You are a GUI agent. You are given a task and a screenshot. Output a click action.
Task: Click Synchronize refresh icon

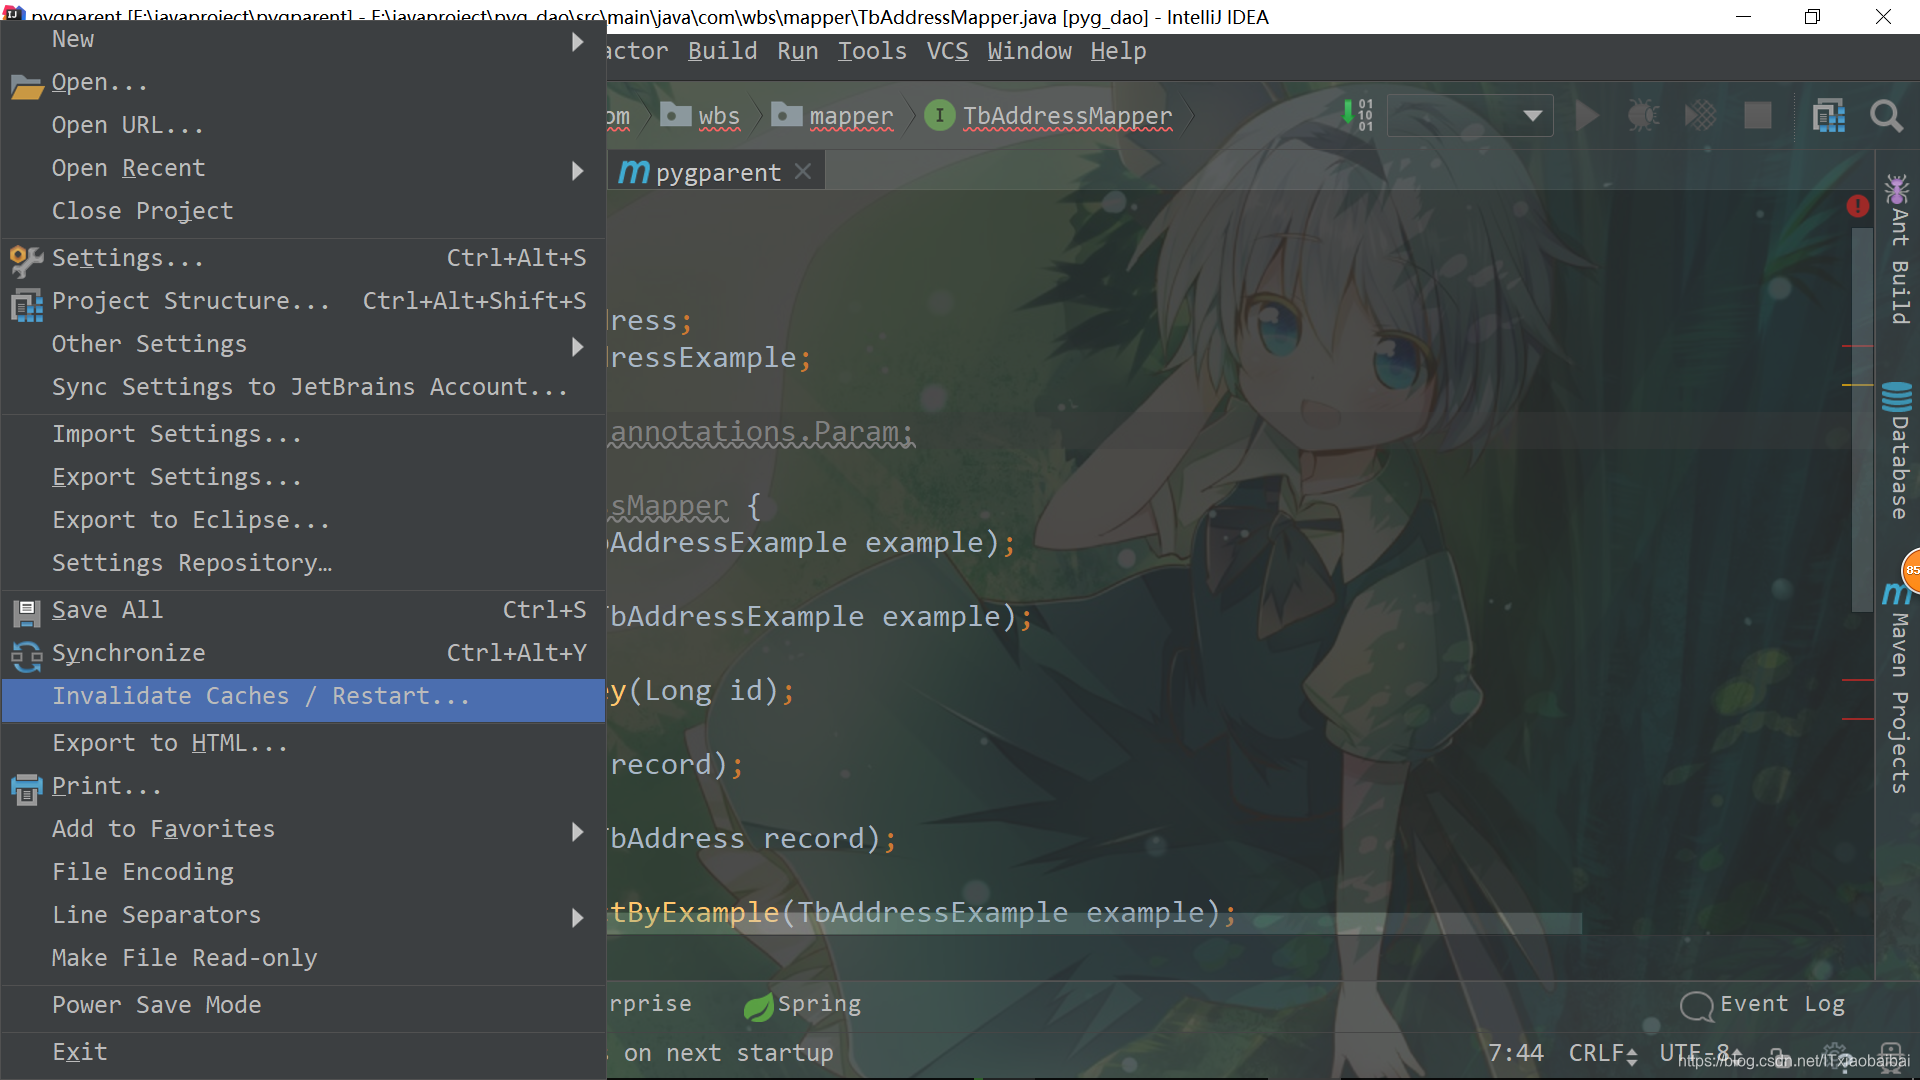click(x=26, y=655)
